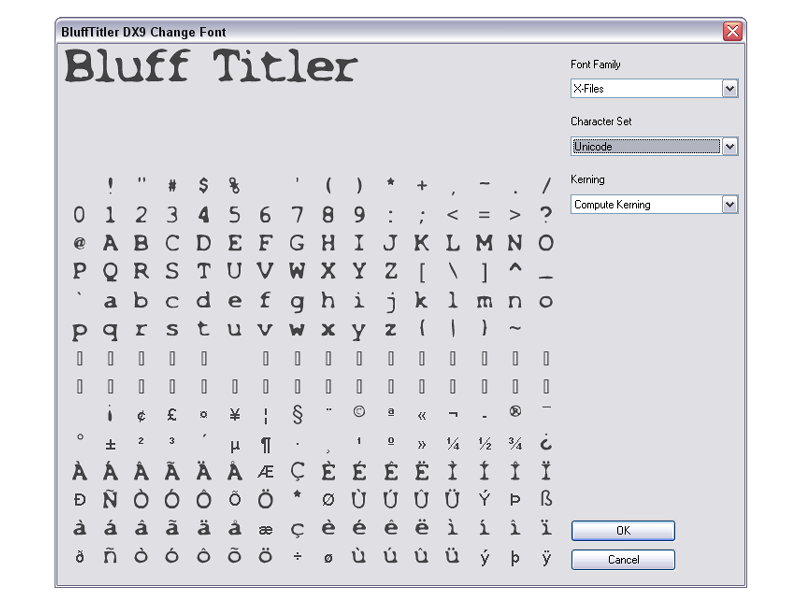The image size is (800, 600).
Task: Open the Kerning dropdown arrow
Action: pos(730,205)
